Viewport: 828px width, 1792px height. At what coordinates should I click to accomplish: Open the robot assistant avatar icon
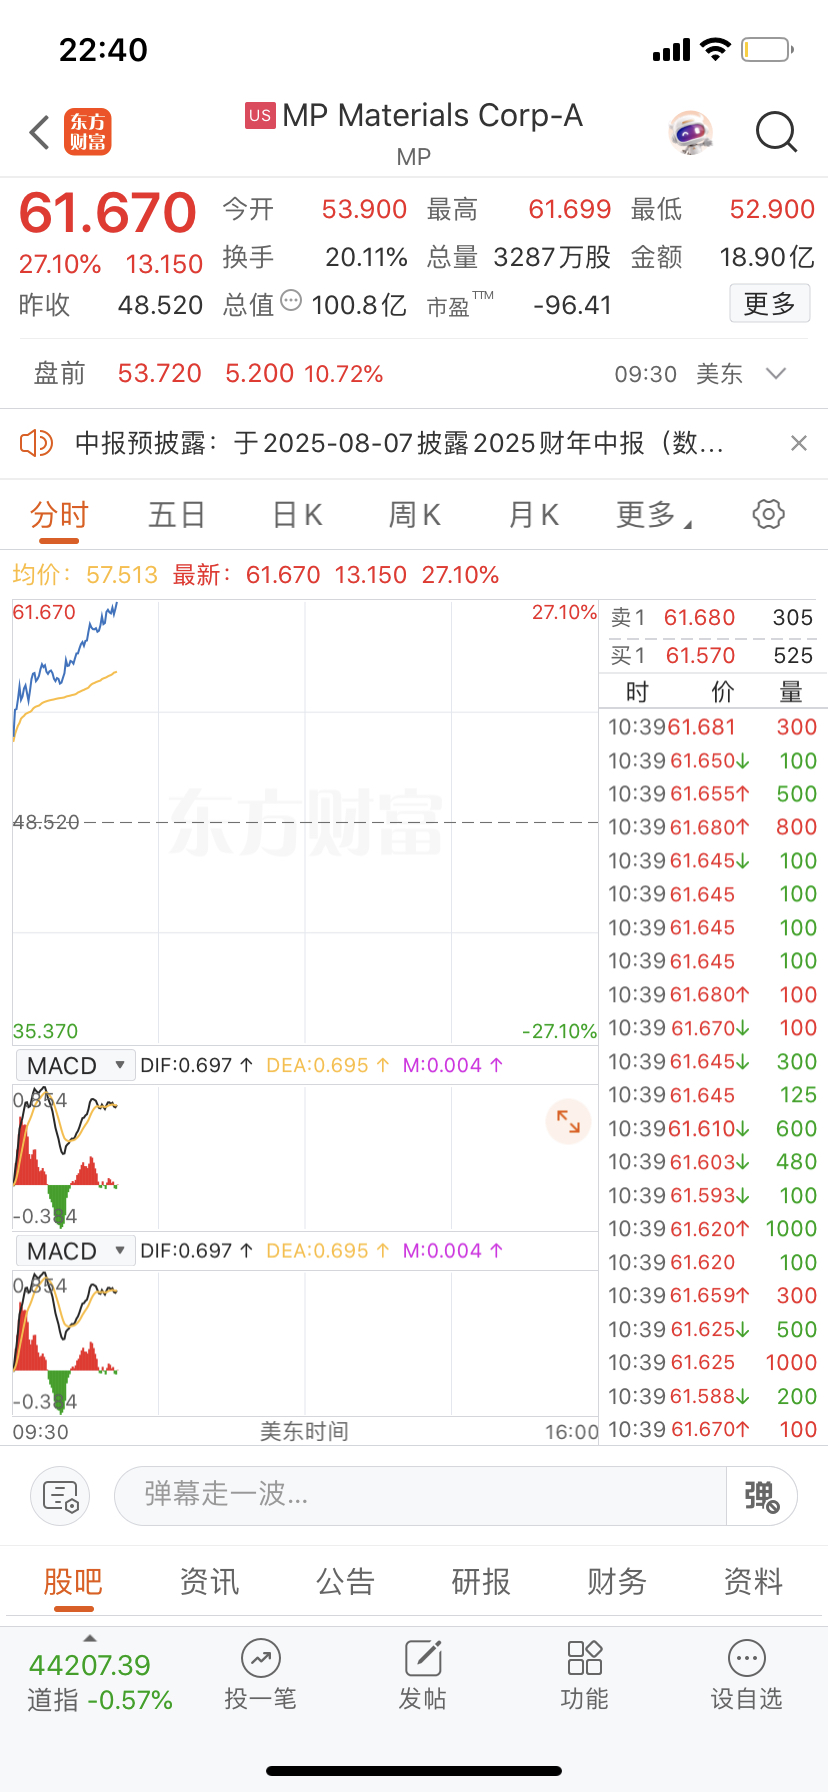pyautogui.click(x=691, y=132)
